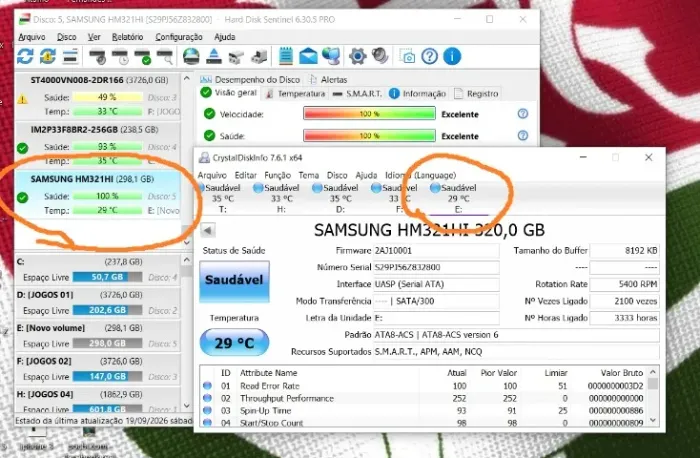Screen dimensions: 700x458
Task: Click the disk with magnifier icon
Action: tap(165, 57)
